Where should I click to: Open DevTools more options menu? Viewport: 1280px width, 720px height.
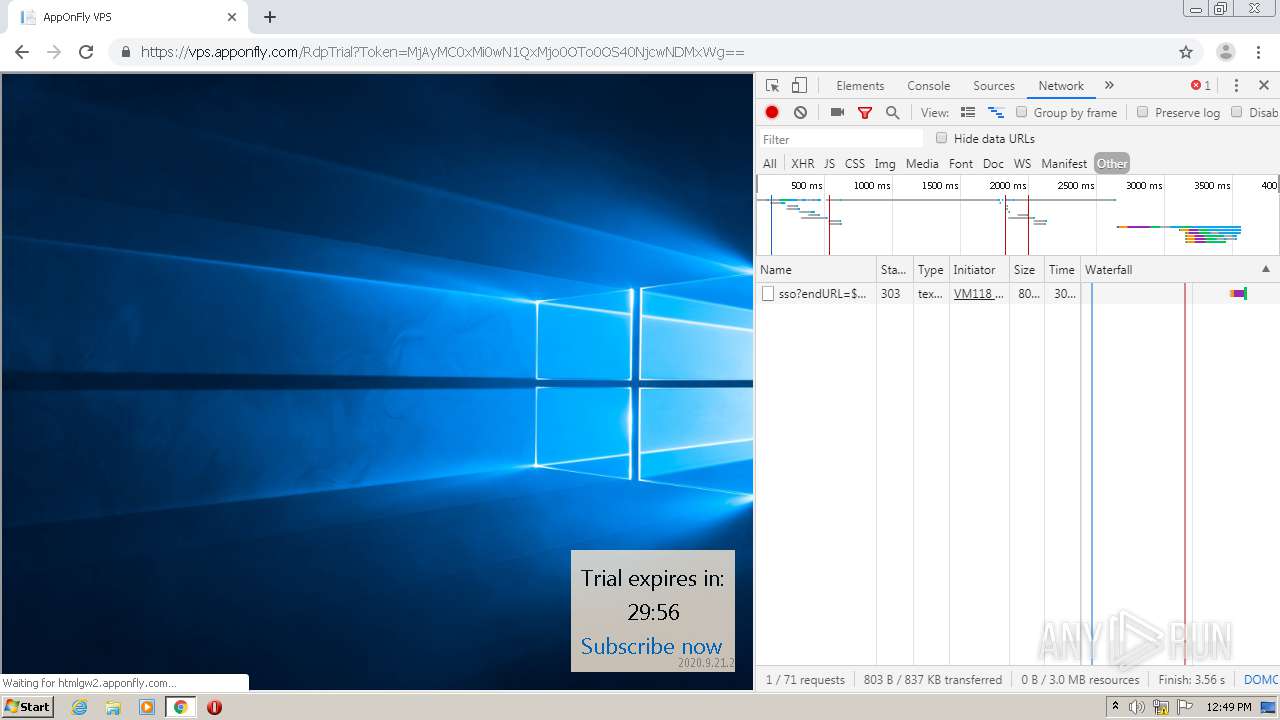(x=1236, y=86)
